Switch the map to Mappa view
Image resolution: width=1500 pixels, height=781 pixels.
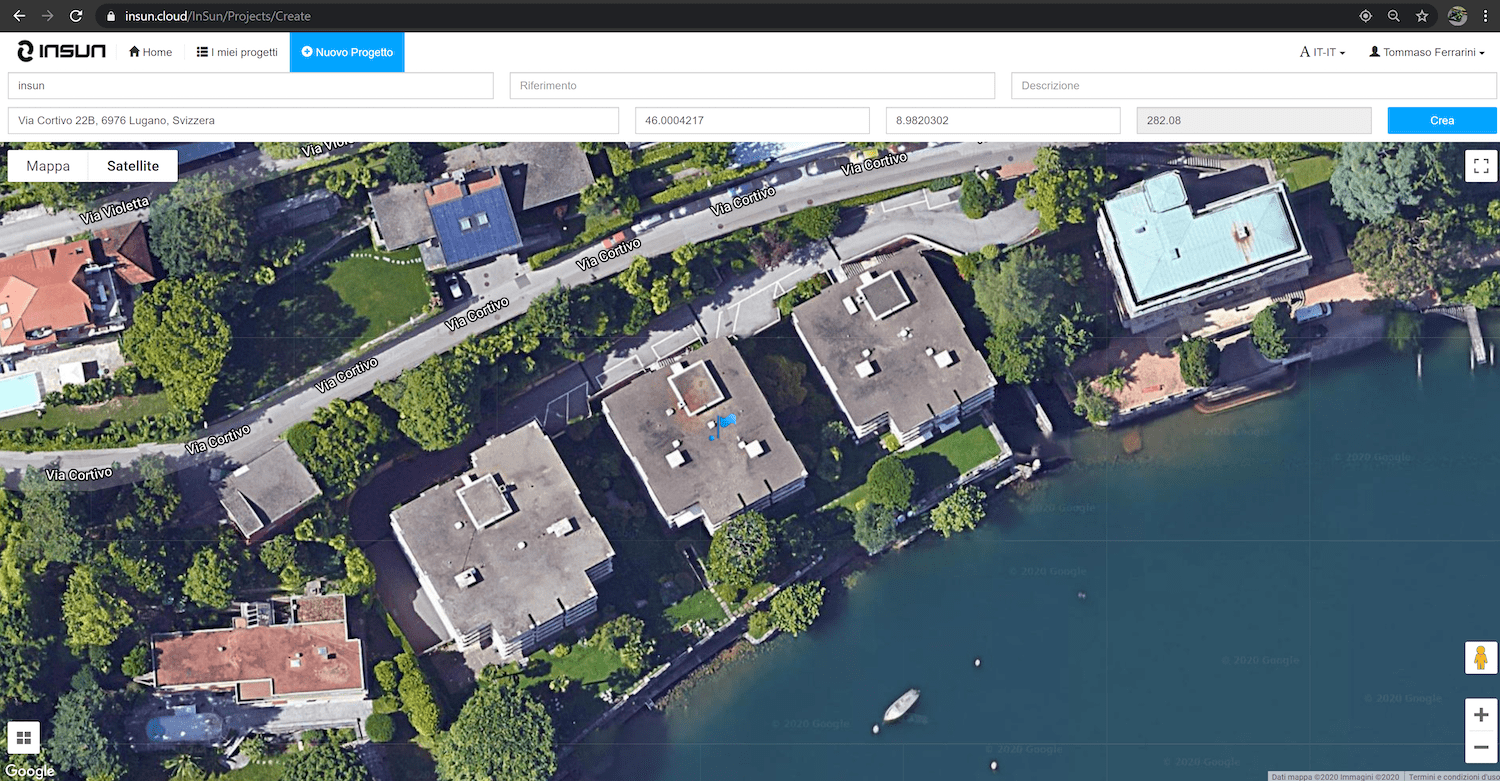(48, 166)
